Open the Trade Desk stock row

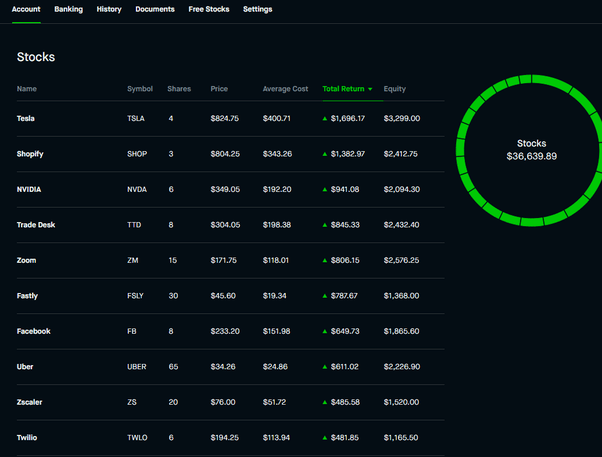point(230,225)
